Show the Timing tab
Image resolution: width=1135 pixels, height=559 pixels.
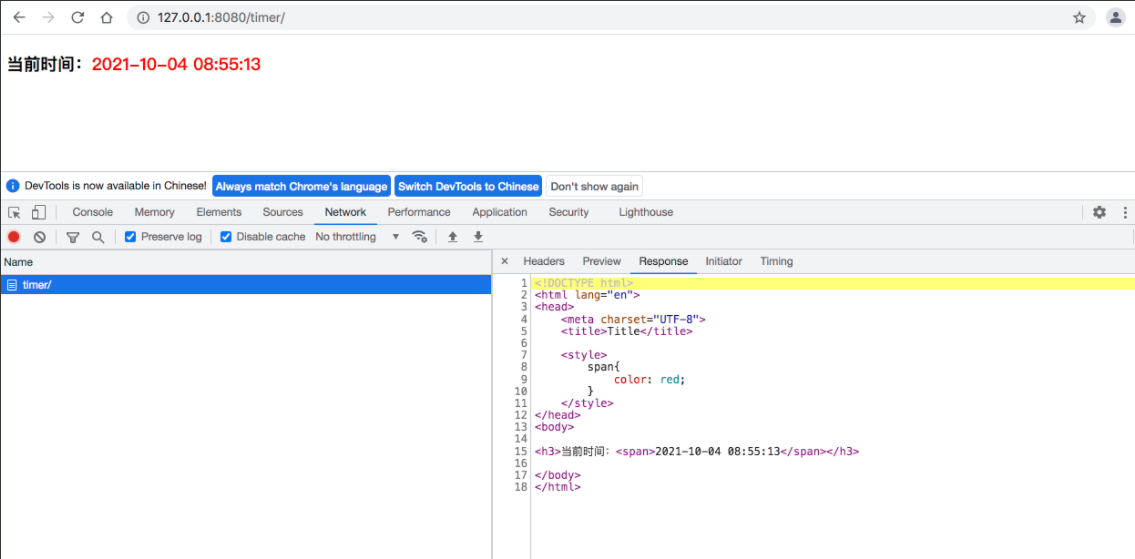pyautogui.click(x=776, y=261)
